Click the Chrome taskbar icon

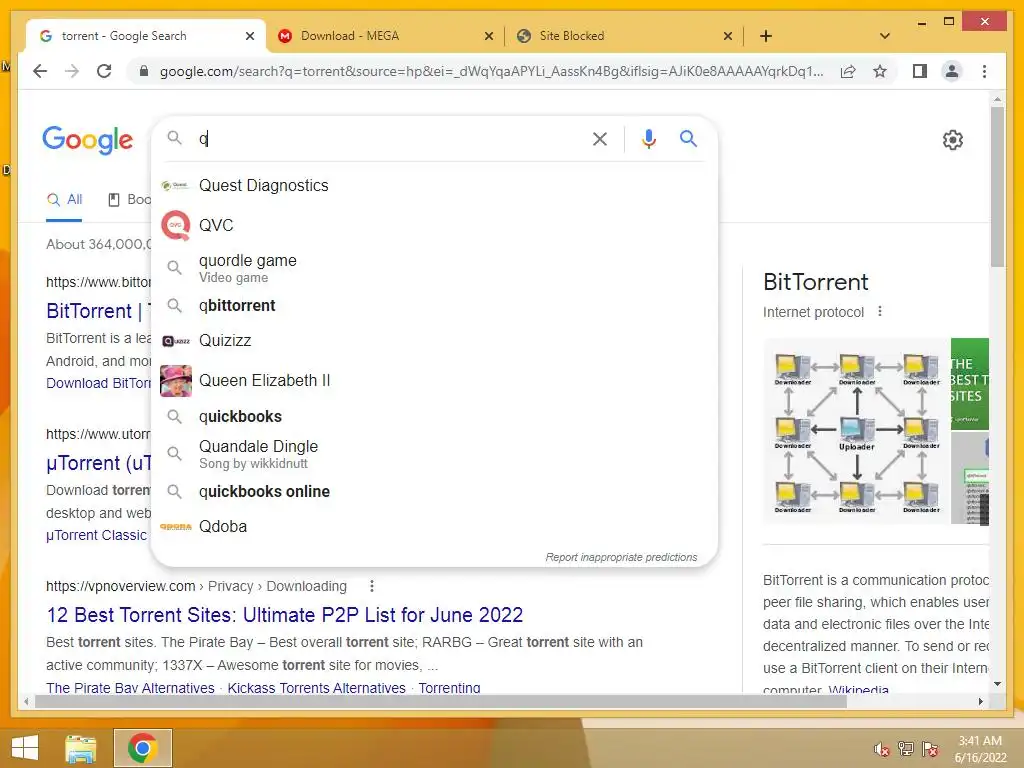(x=142, y=748)
